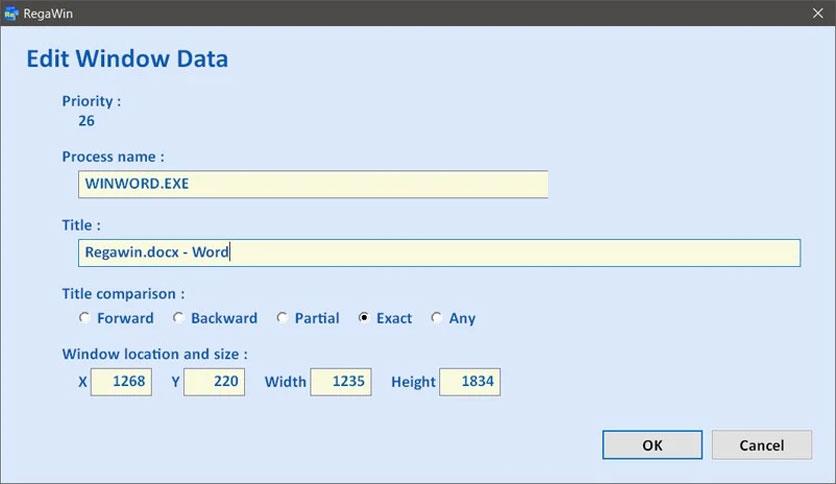Click the 'Priority :' label
The width and height of the screenshot is (836, 484).
point(91,101)
